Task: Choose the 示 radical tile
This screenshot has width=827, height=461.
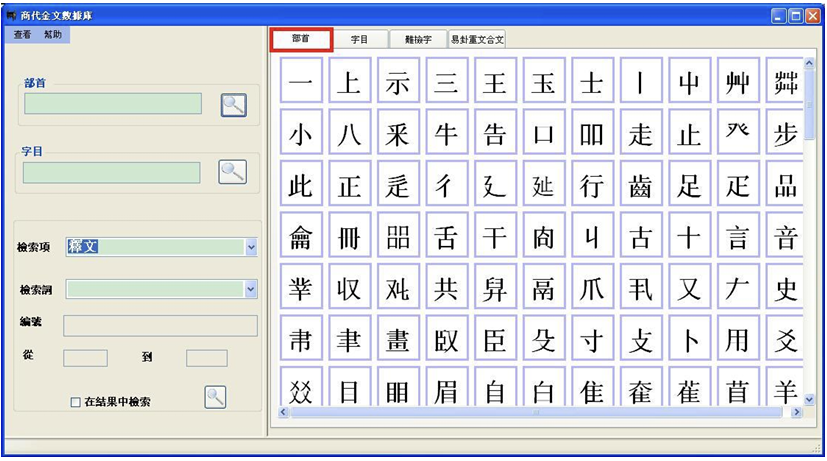Action: click(398, 80)
